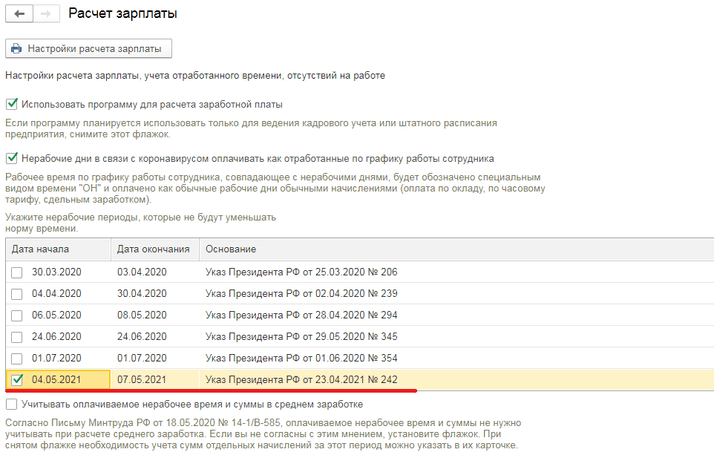Click decree № 242 basis cell
This screenshot has height=458, width=714.
300,380
